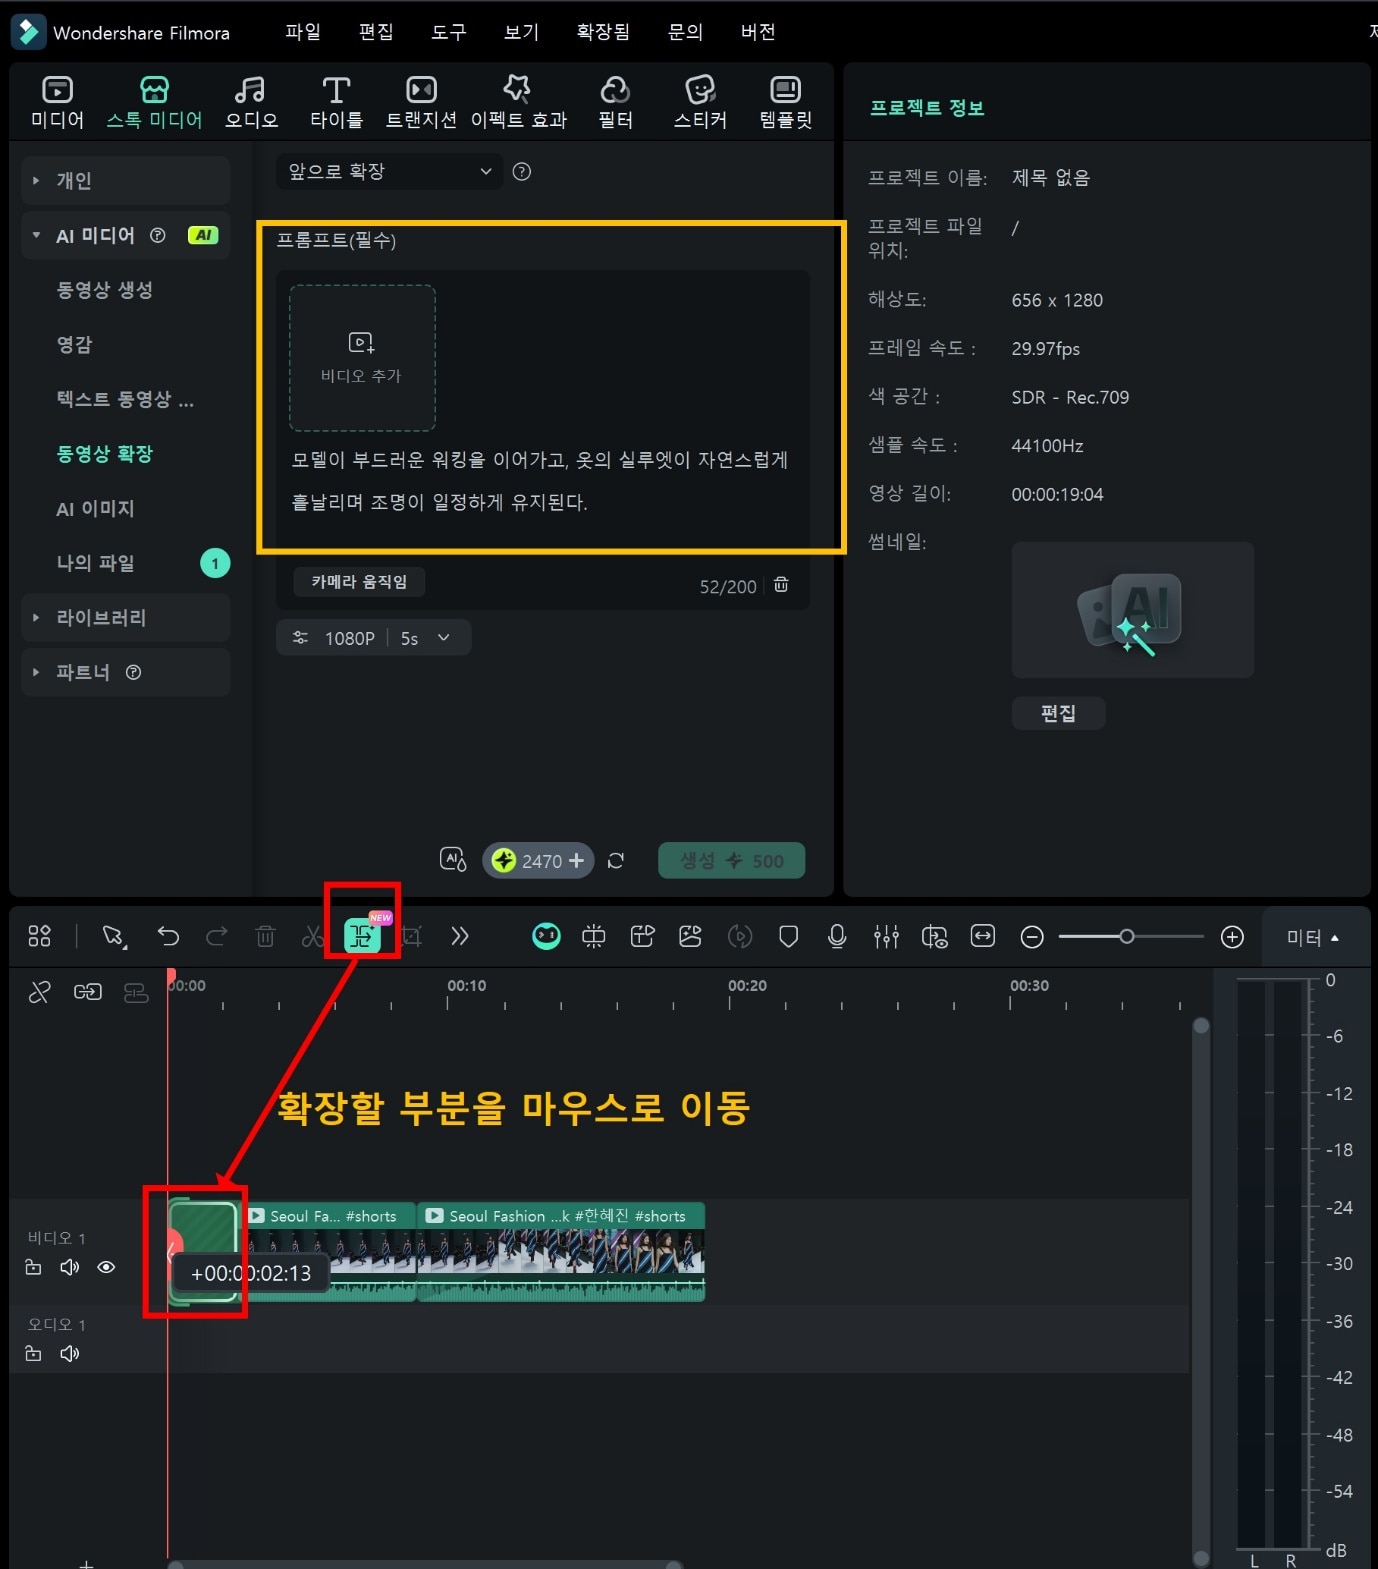The image size is (1378, 1569).
Task: Click the 카메라 움직임 button
Action: [359, 582]
